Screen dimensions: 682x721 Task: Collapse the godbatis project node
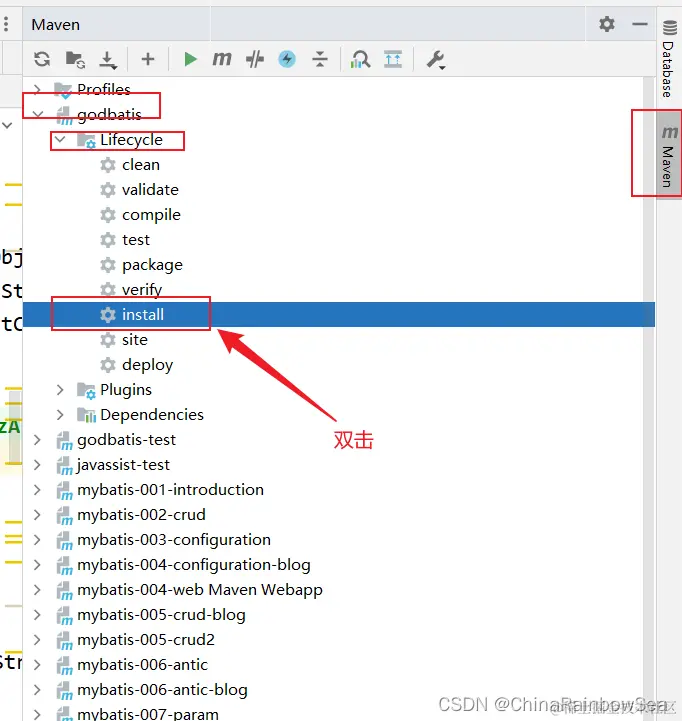click(x=38, y=114)
